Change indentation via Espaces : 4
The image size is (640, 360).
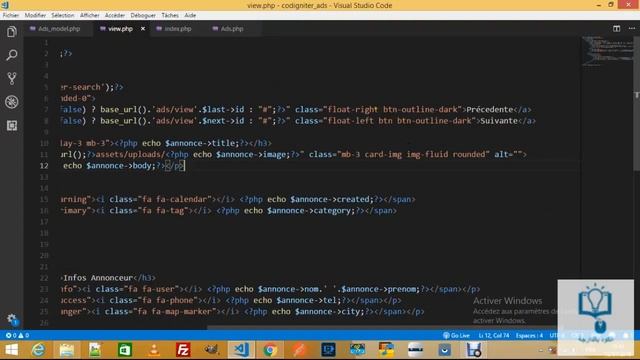tap(529, 335)
